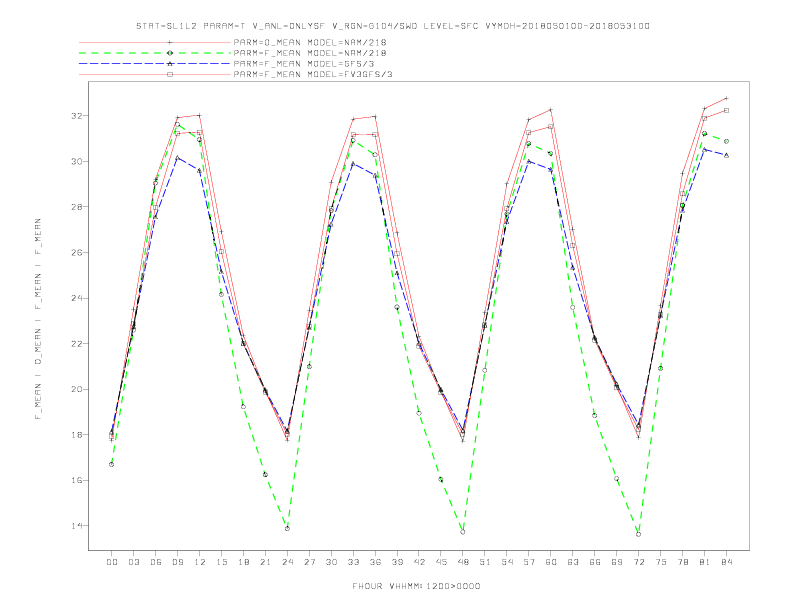Click x-axis forecast hour label 21
This screenshot has height=612, width=792.
(265, 562)
